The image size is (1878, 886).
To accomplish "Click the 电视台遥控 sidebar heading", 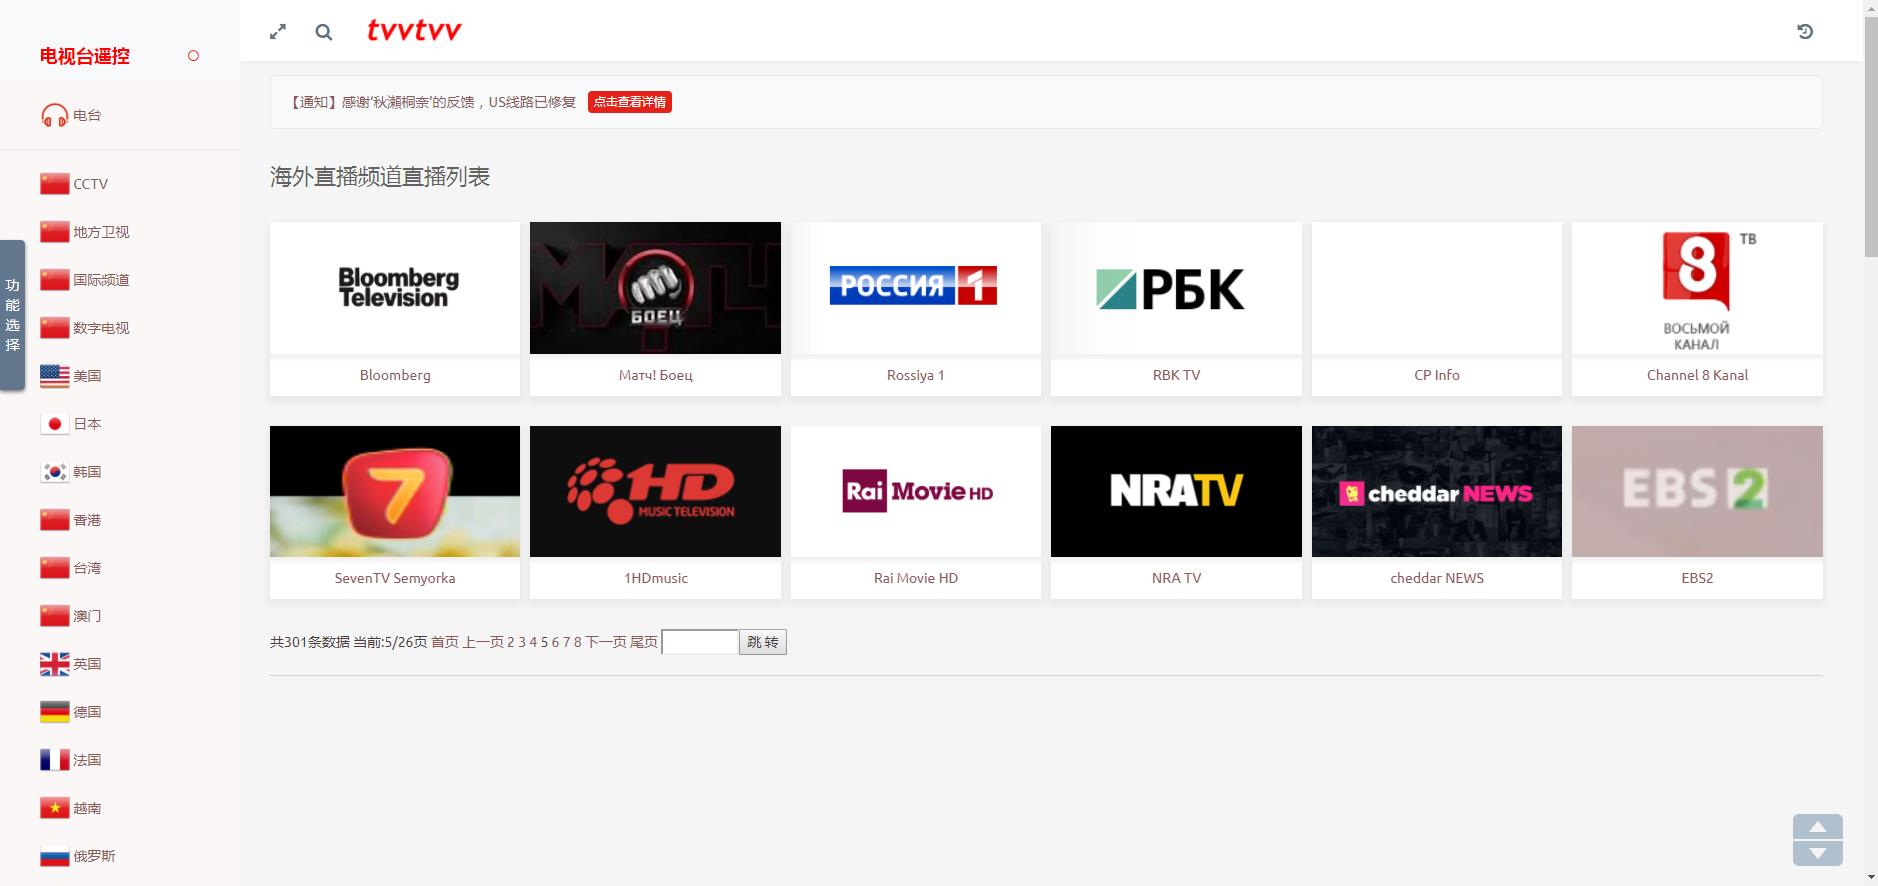I will 85,56.
